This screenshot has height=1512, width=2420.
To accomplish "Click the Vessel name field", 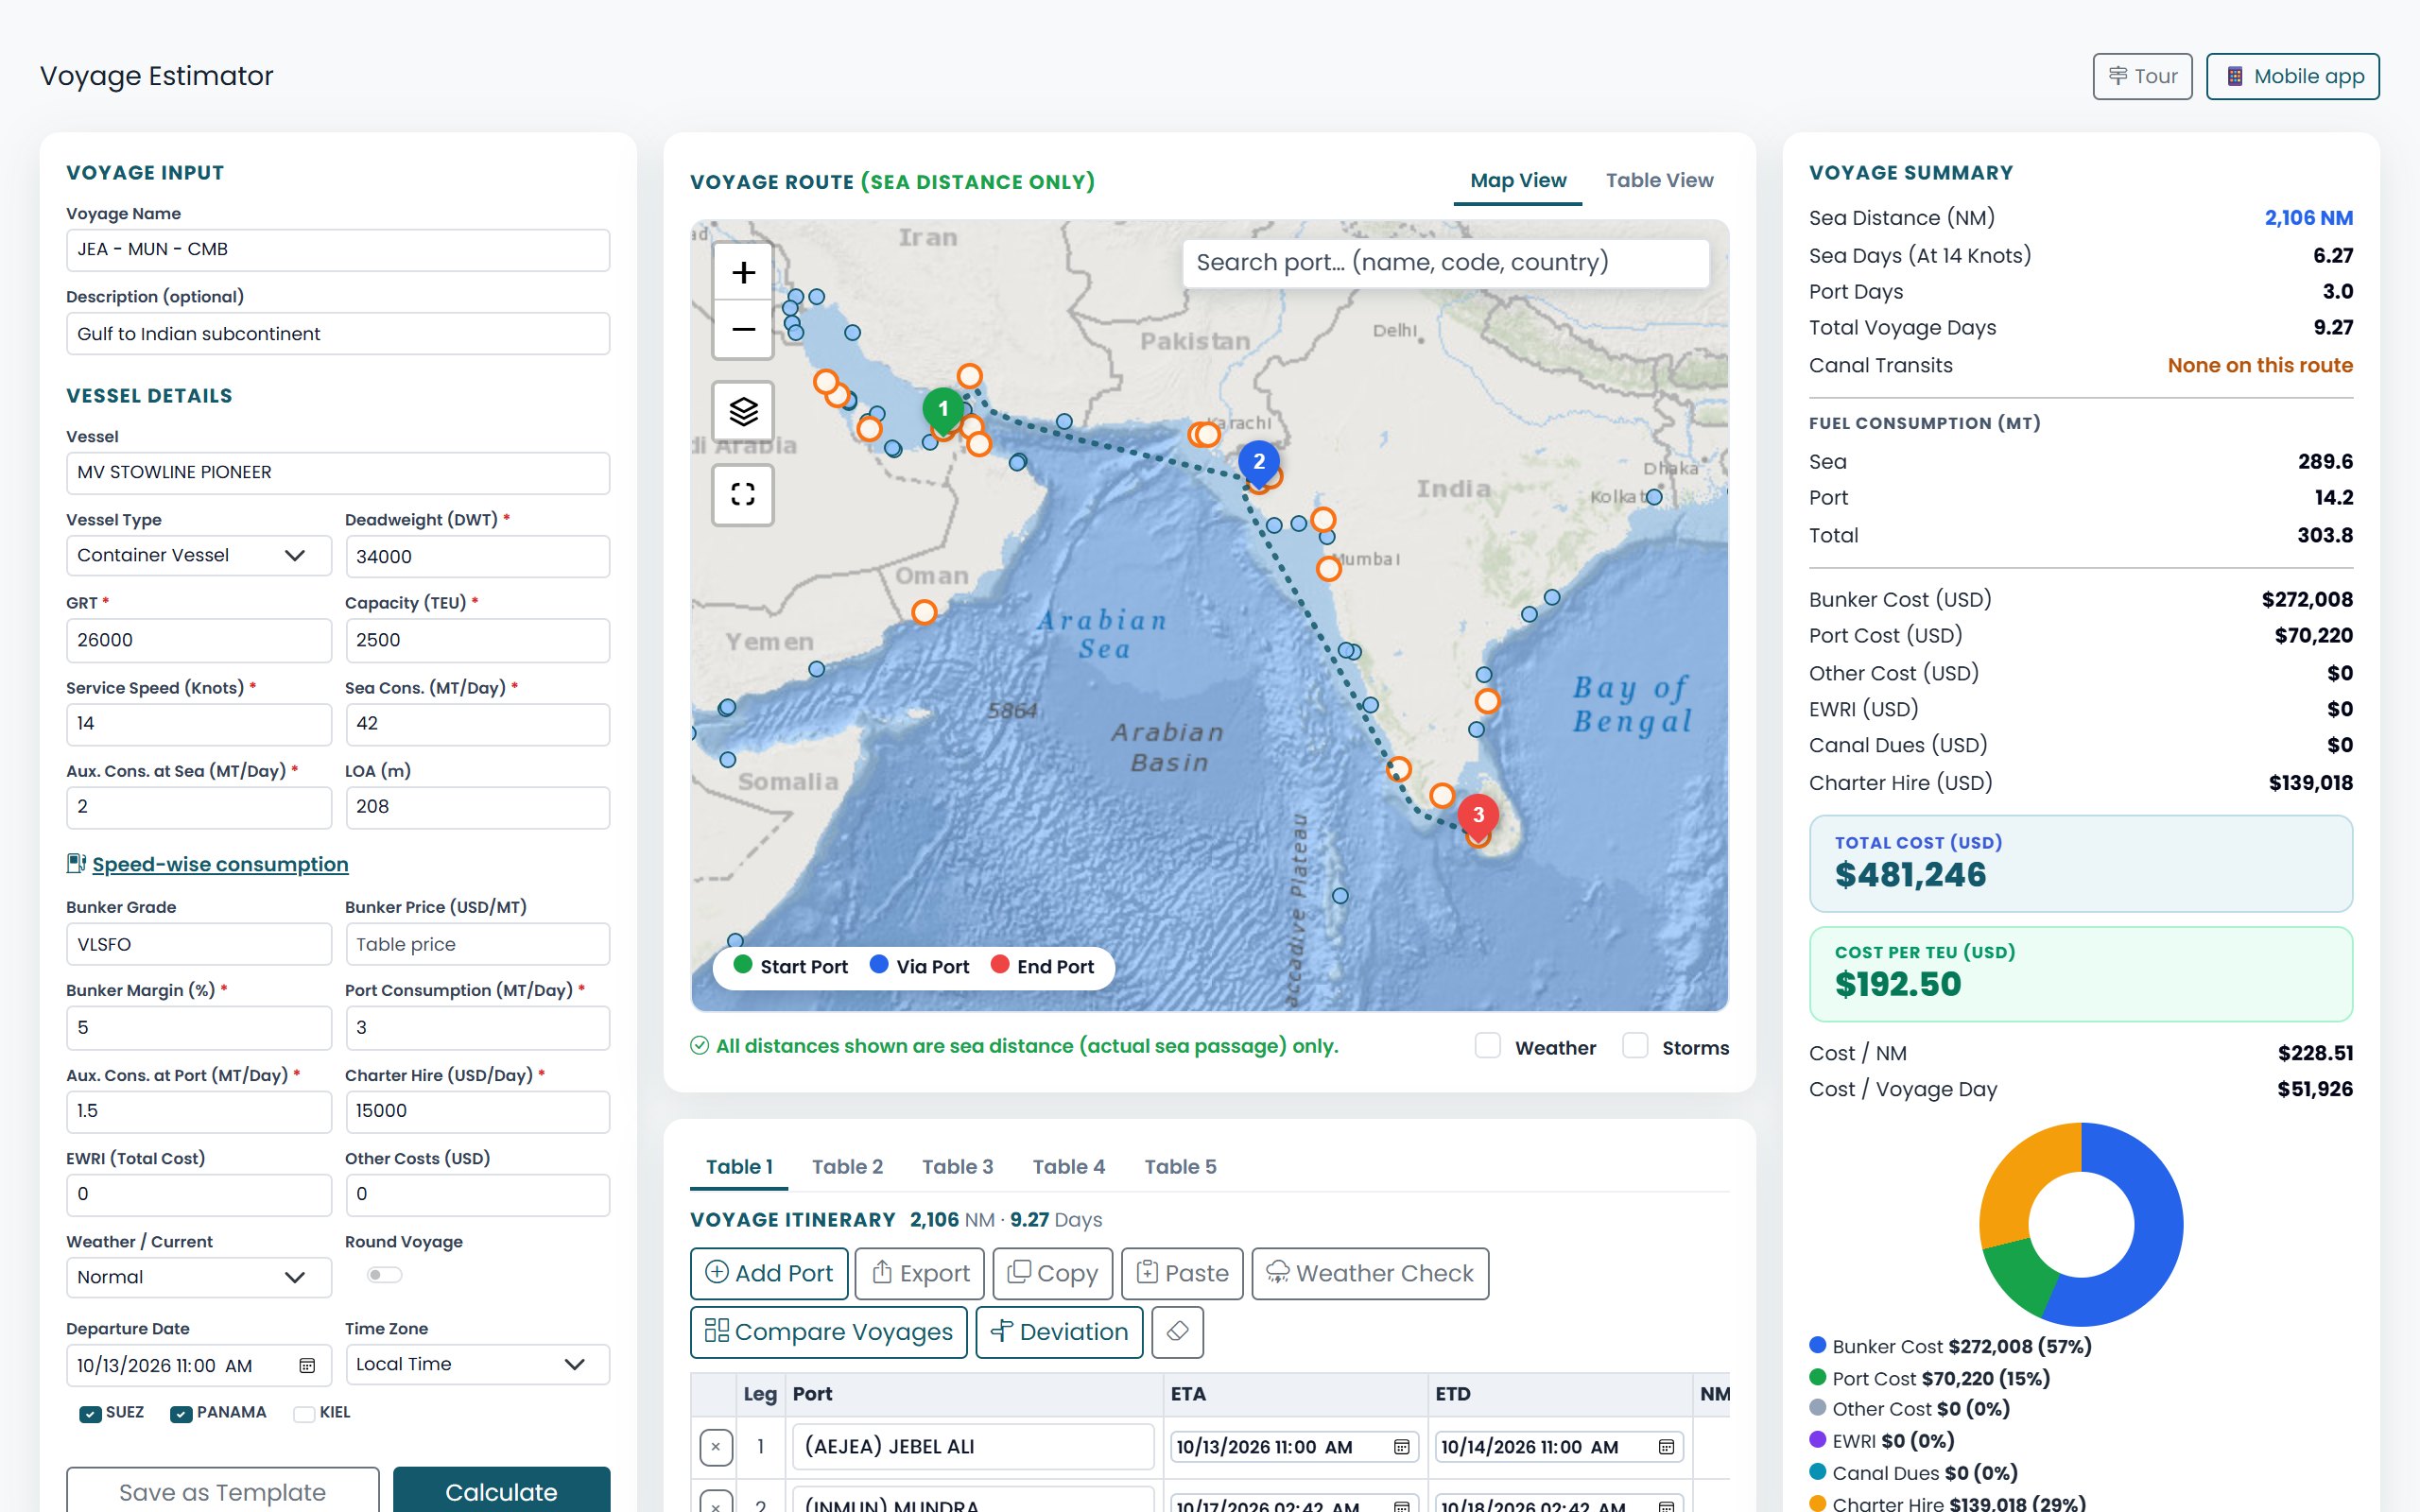I will click(x=338, y=473).
